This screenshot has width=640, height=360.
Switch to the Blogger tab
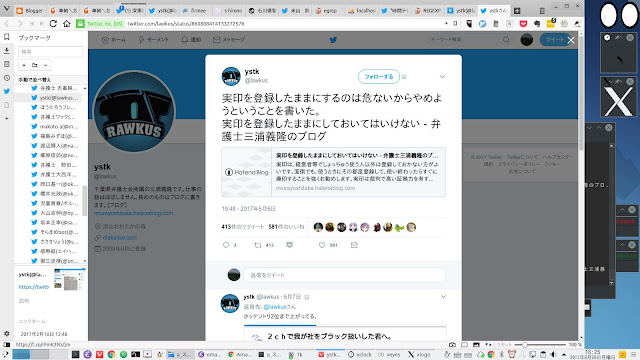[x=30, y=11]
